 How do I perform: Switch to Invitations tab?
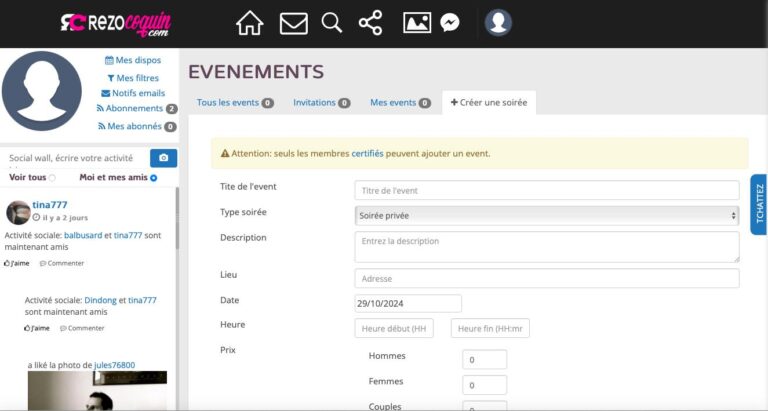point(321,102)
